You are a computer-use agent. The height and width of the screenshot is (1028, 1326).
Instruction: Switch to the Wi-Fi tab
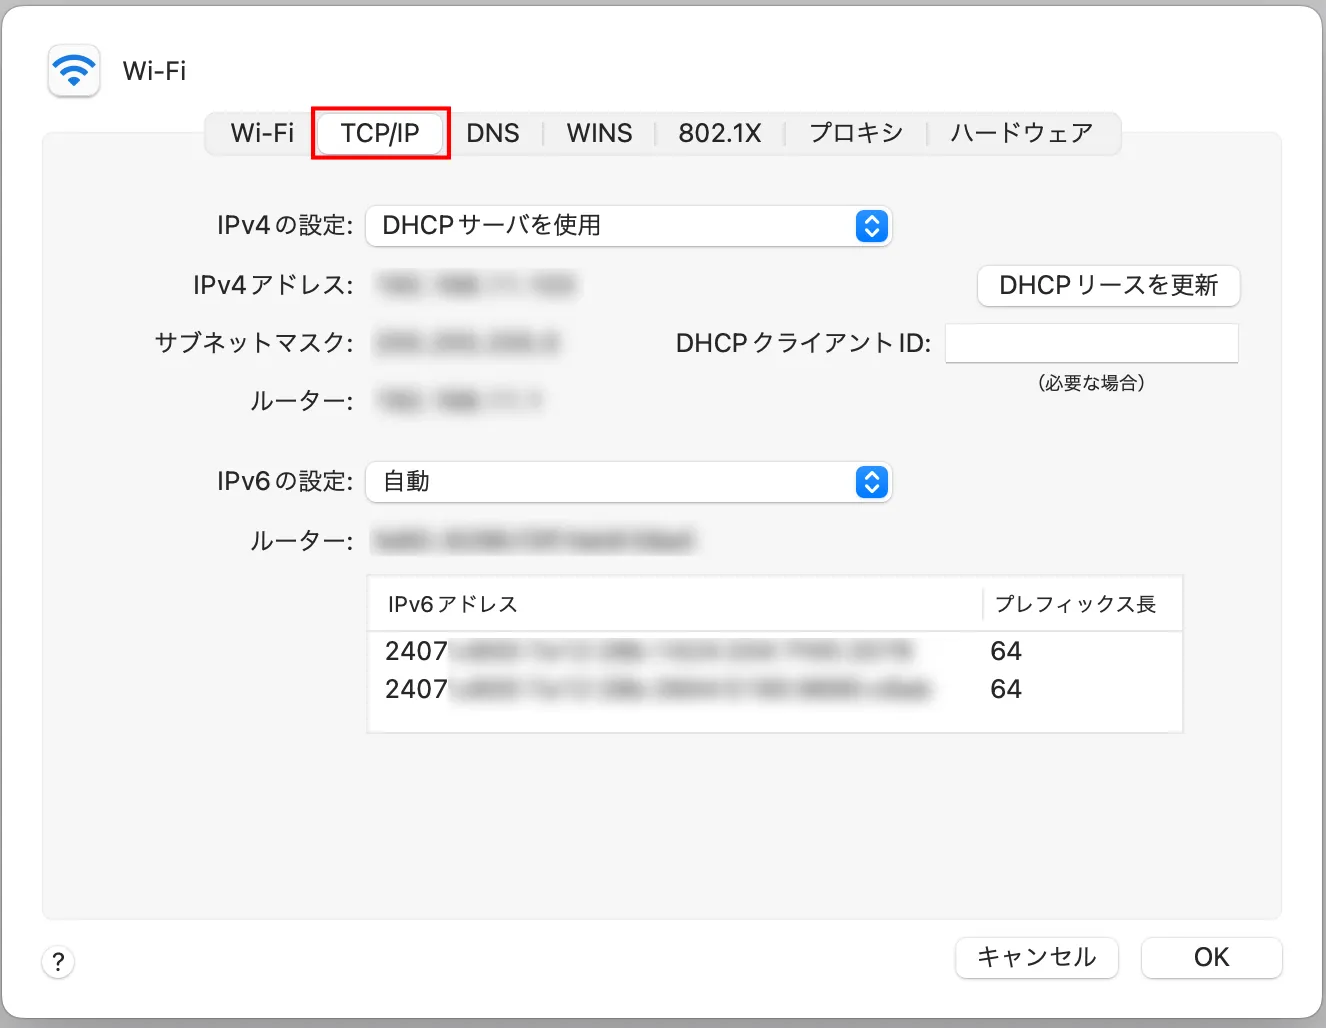point(262,133)
